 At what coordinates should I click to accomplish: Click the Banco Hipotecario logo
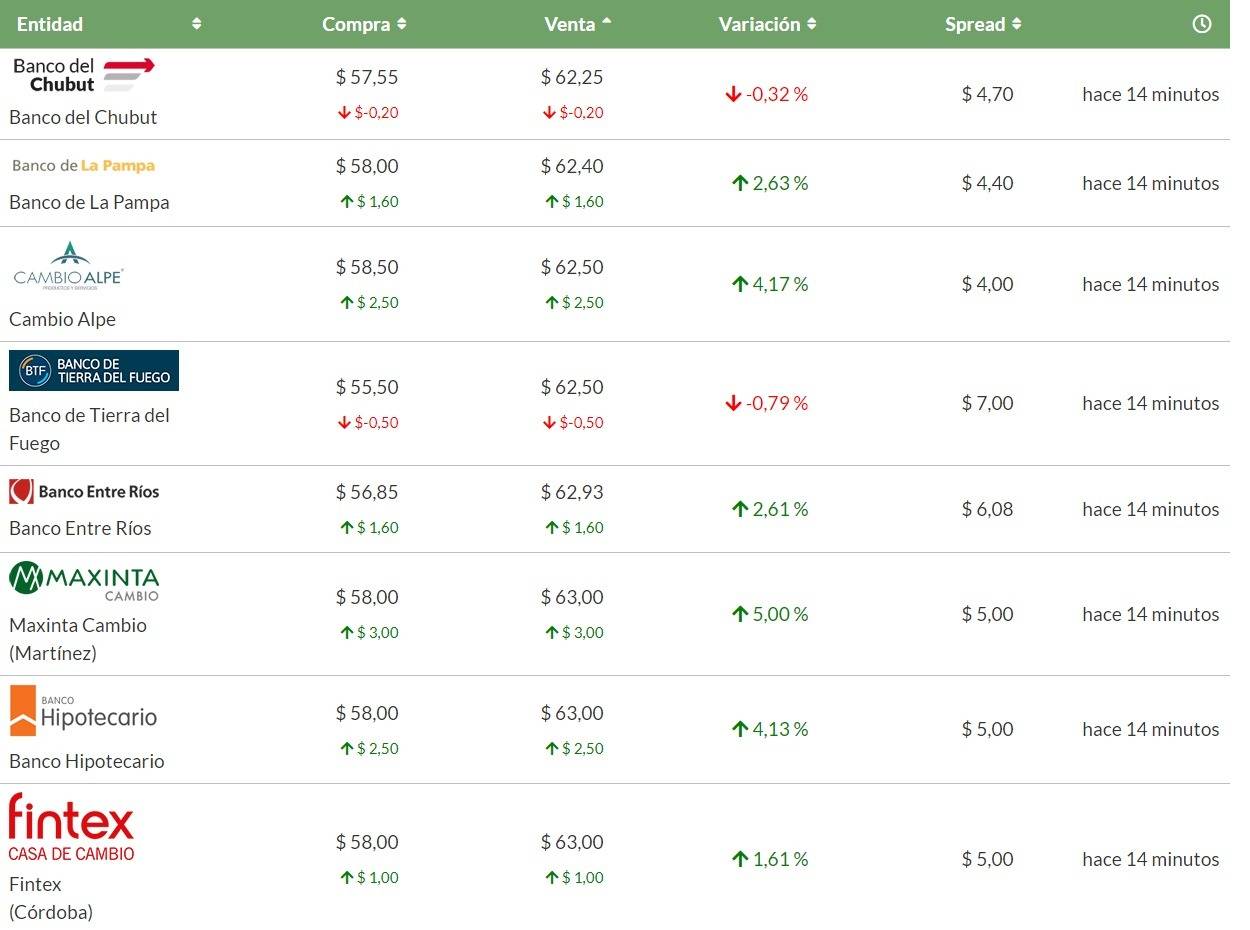(84, 711)
